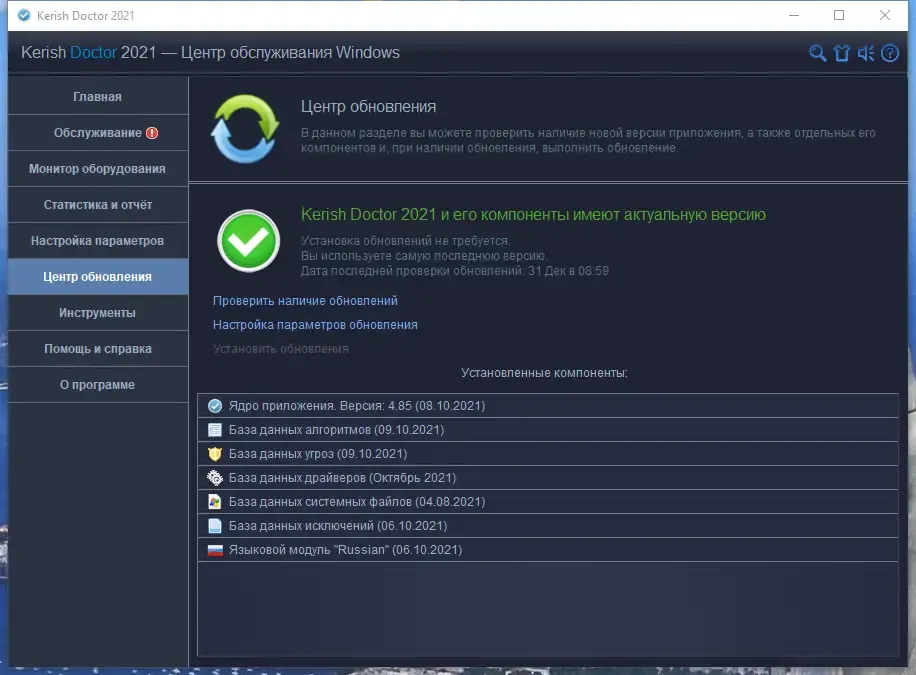Click the shield icon for База данных угроз
916x675 pixels.
tap(214, 454)
